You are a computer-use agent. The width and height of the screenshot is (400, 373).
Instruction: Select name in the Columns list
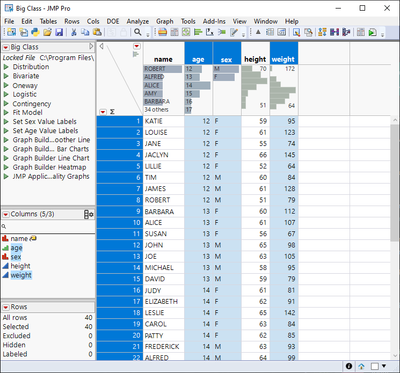19,239
